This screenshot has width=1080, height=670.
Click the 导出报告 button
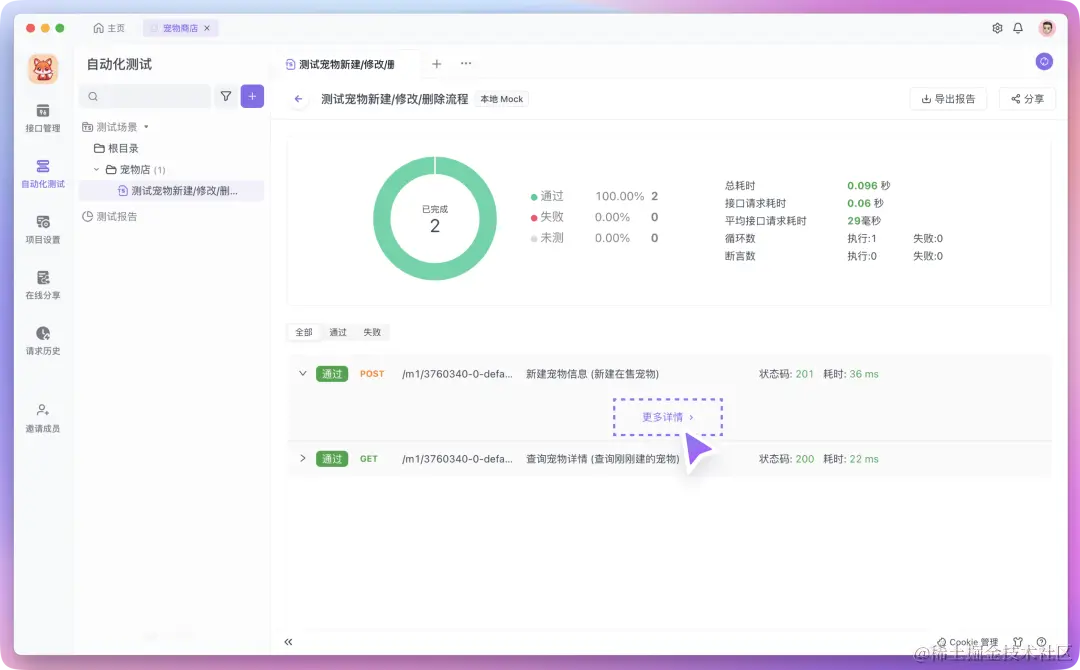tap(948, 99)
